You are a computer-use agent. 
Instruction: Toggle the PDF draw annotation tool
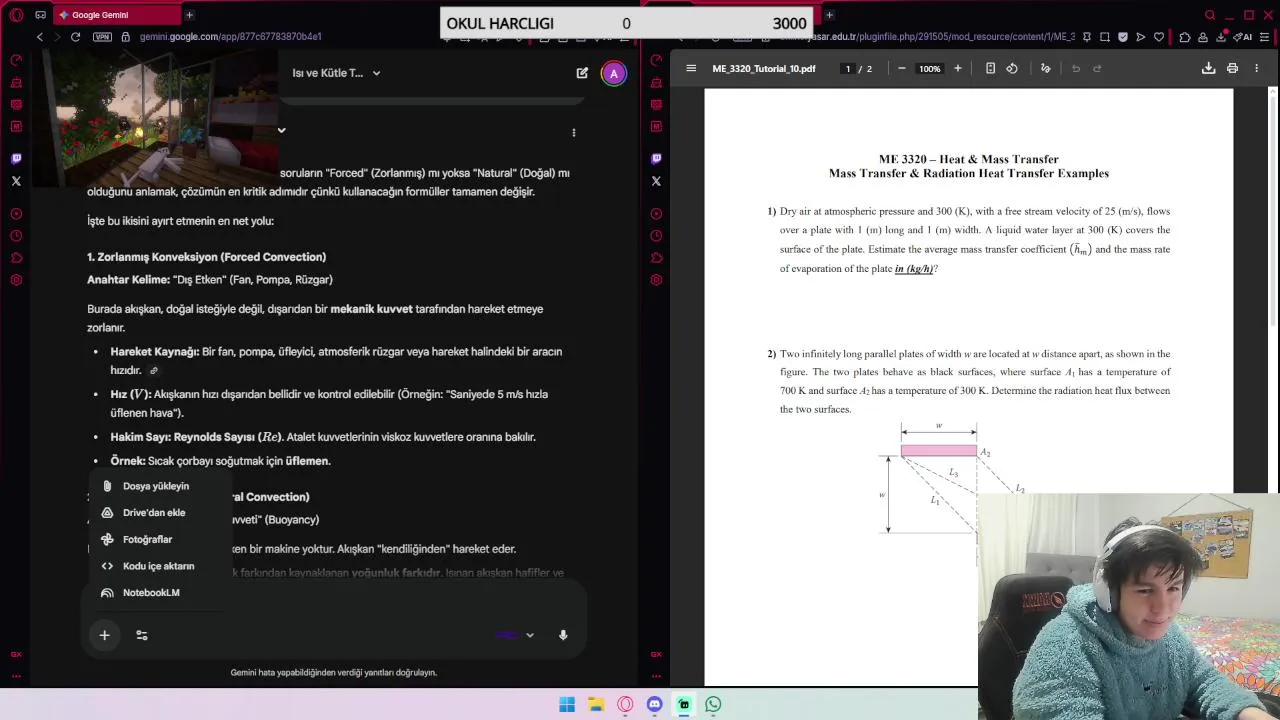(x=1045, y=69)
